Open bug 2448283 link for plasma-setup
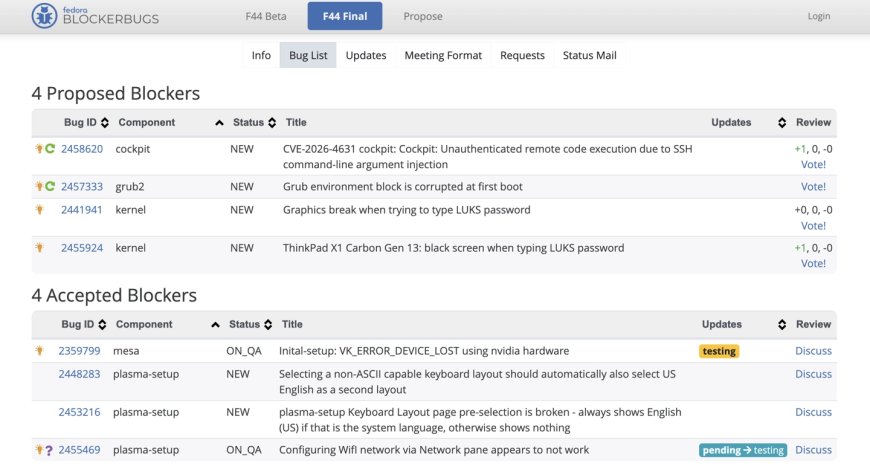Screen dimensions: 870x472 pyautogui.click(x=79, y=374)
